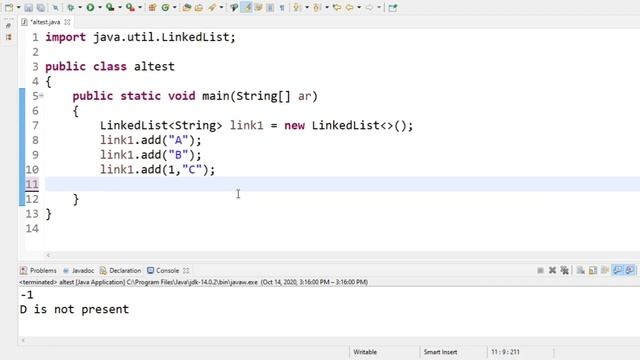Select the Console tab
Screen dimensions: 640x360
[163, 271]
